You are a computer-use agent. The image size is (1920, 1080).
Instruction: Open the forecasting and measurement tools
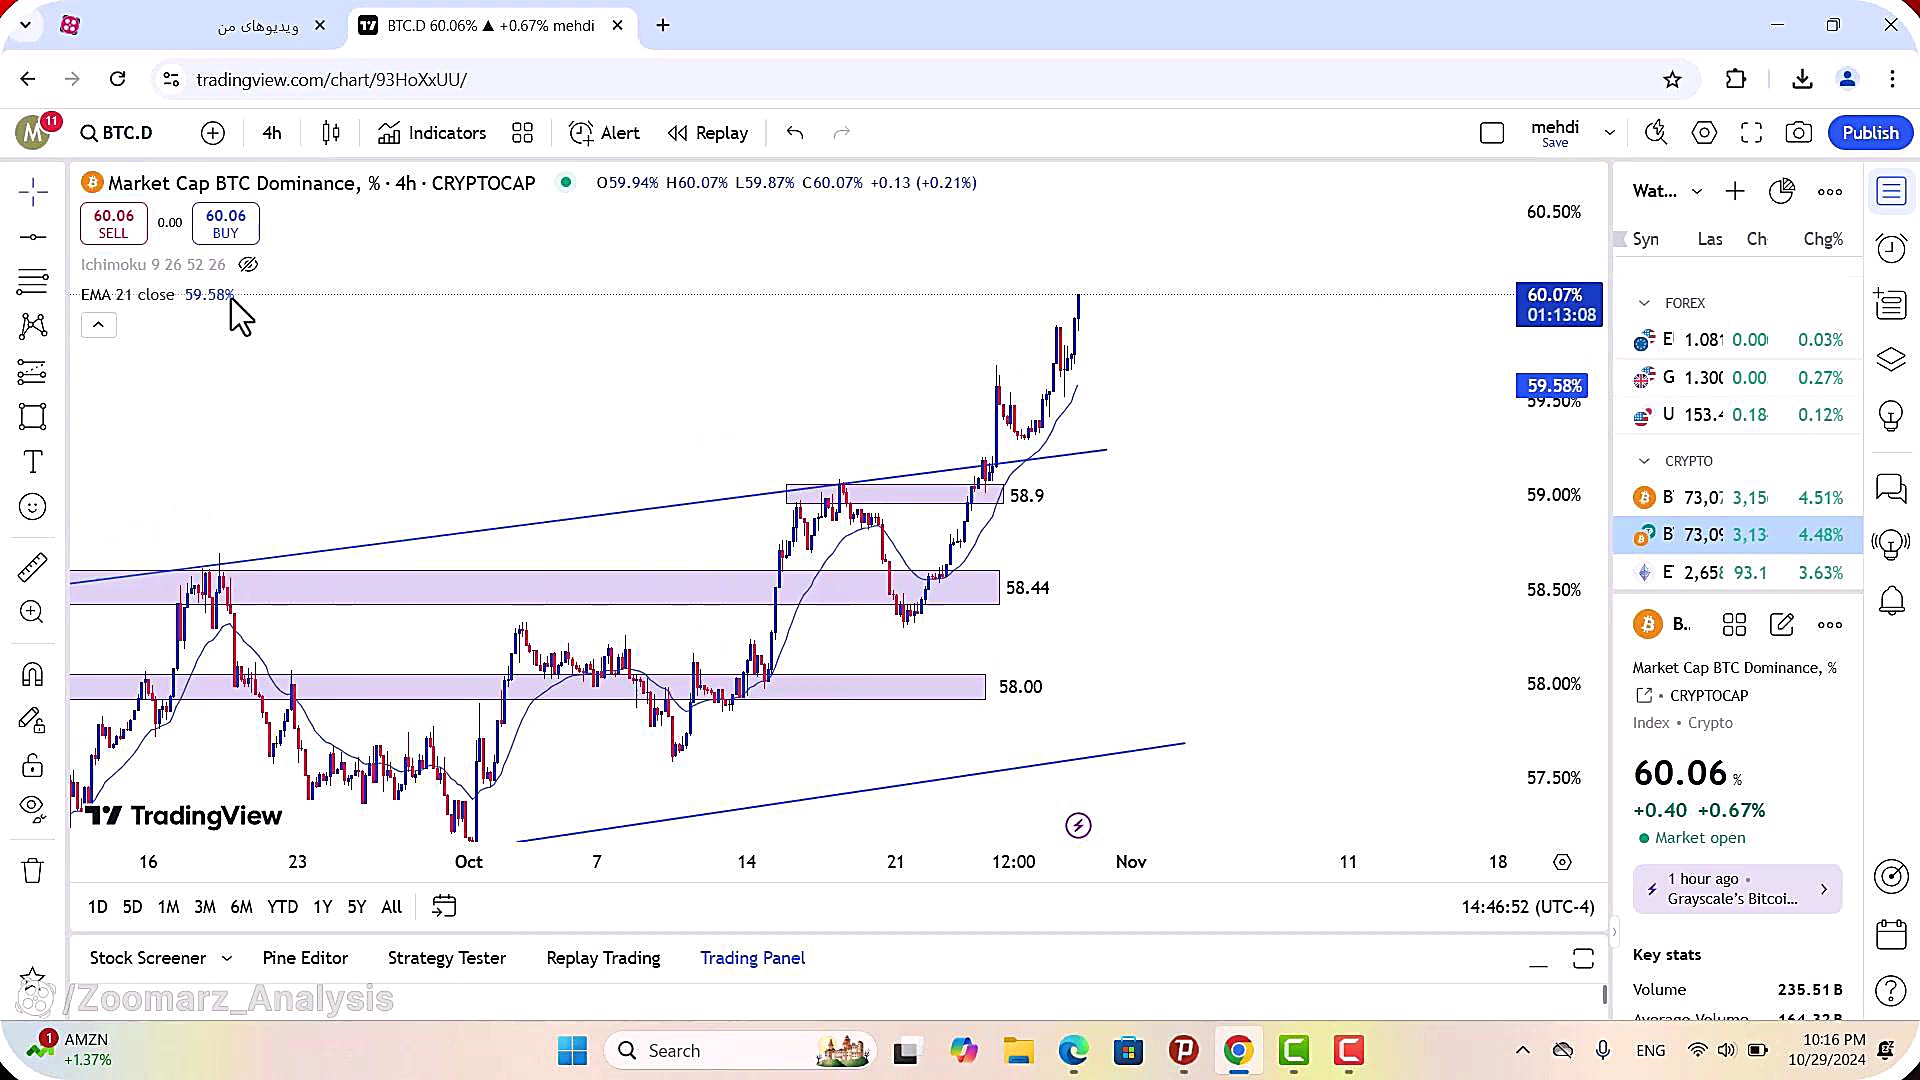33,372
